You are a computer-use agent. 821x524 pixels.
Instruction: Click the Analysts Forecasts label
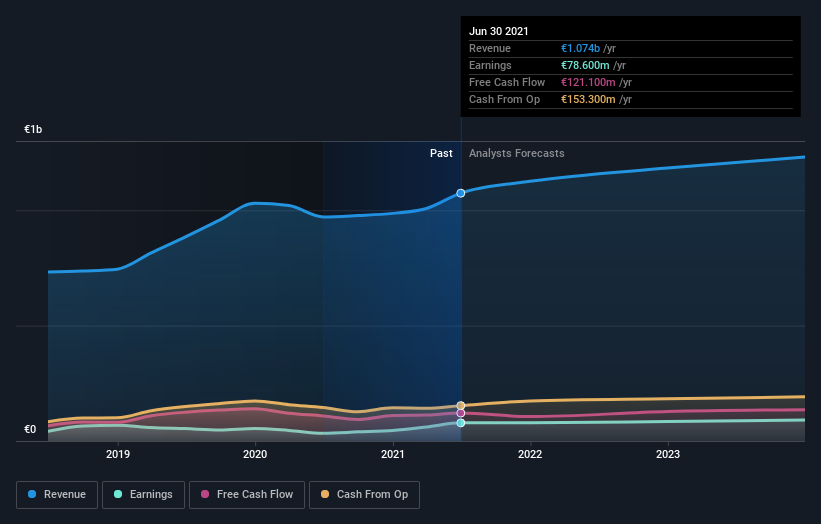pyautogui.click(x=516, y=153)
